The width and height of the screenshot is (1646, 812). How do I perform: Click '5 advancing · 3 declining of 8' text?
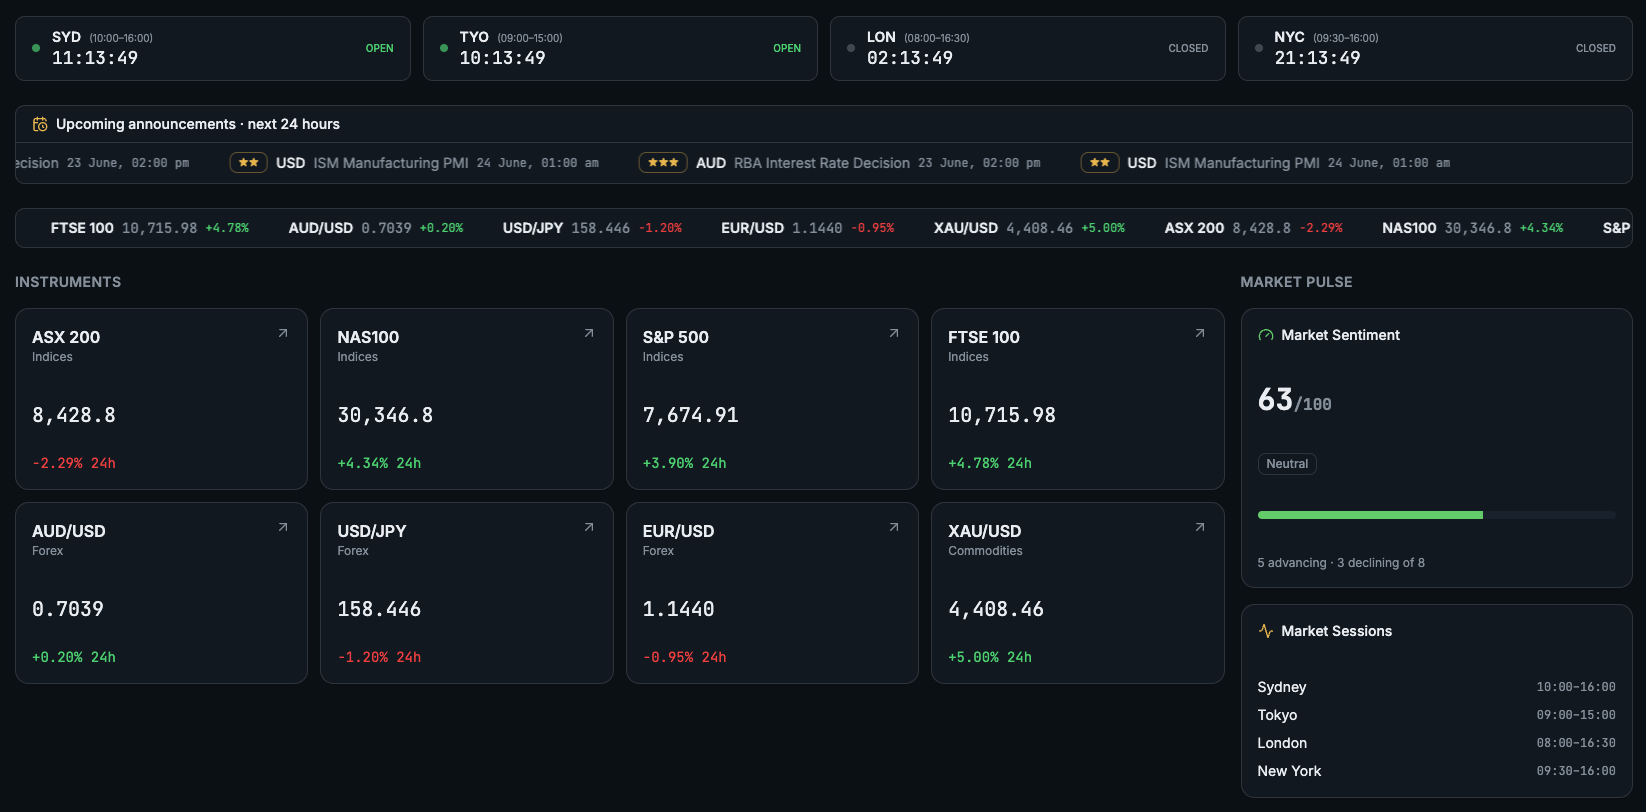(1341, 563)
